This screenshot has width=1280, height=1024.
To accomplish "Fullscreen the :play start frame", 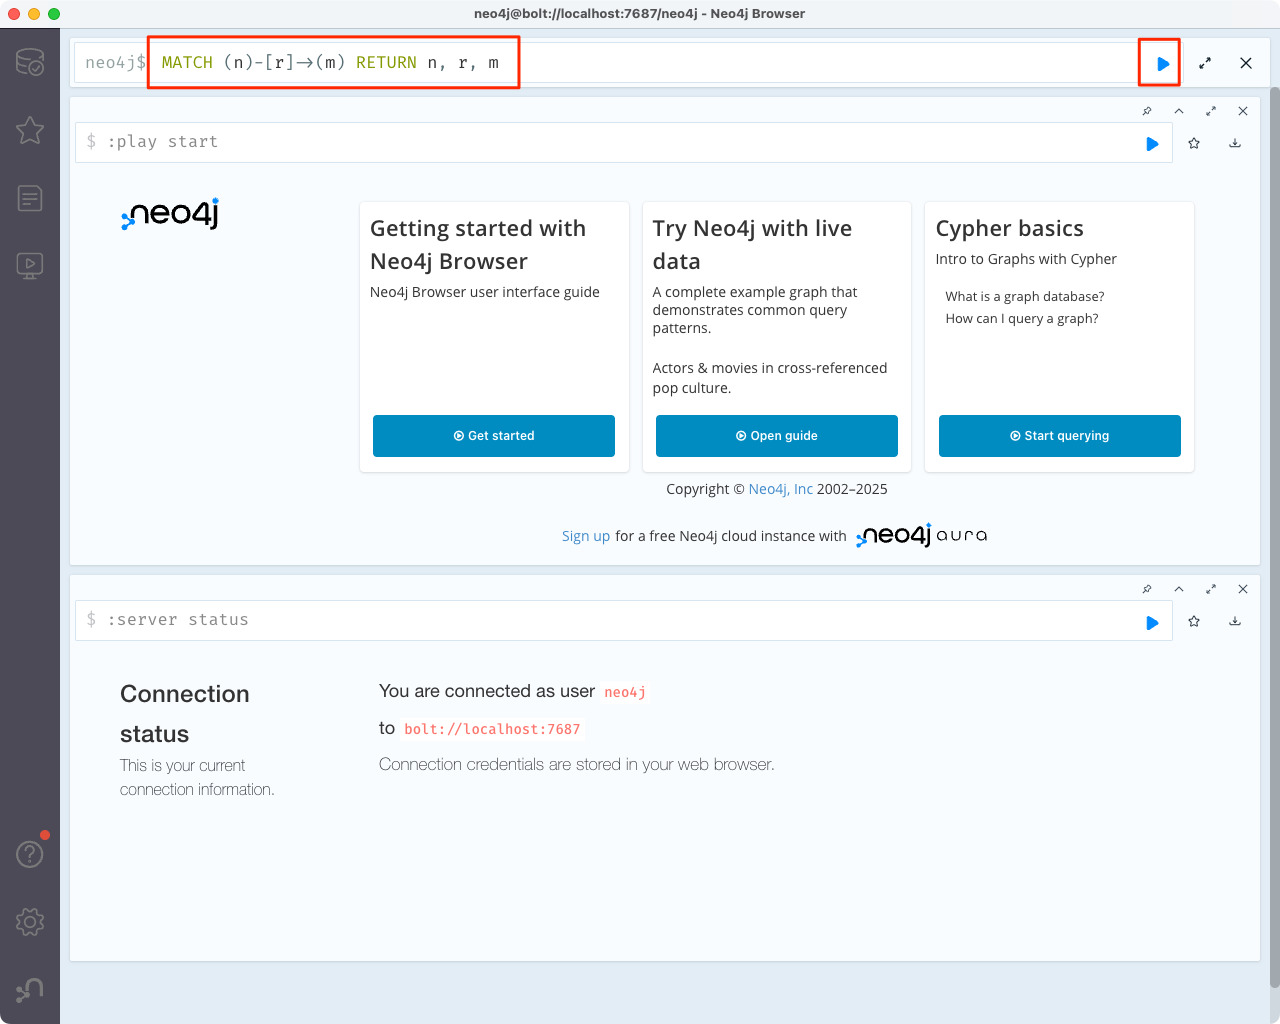I will [x=1211, y=111].
